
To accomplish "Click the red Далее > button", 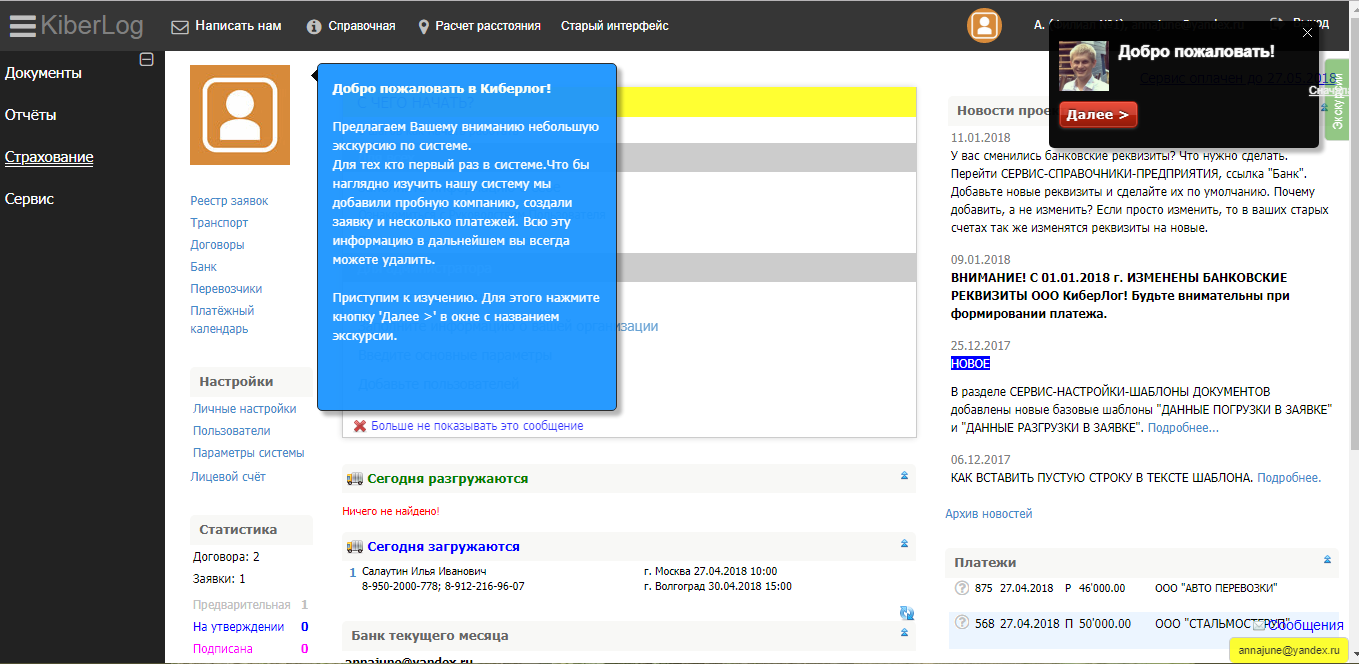I will point(1098,115).
